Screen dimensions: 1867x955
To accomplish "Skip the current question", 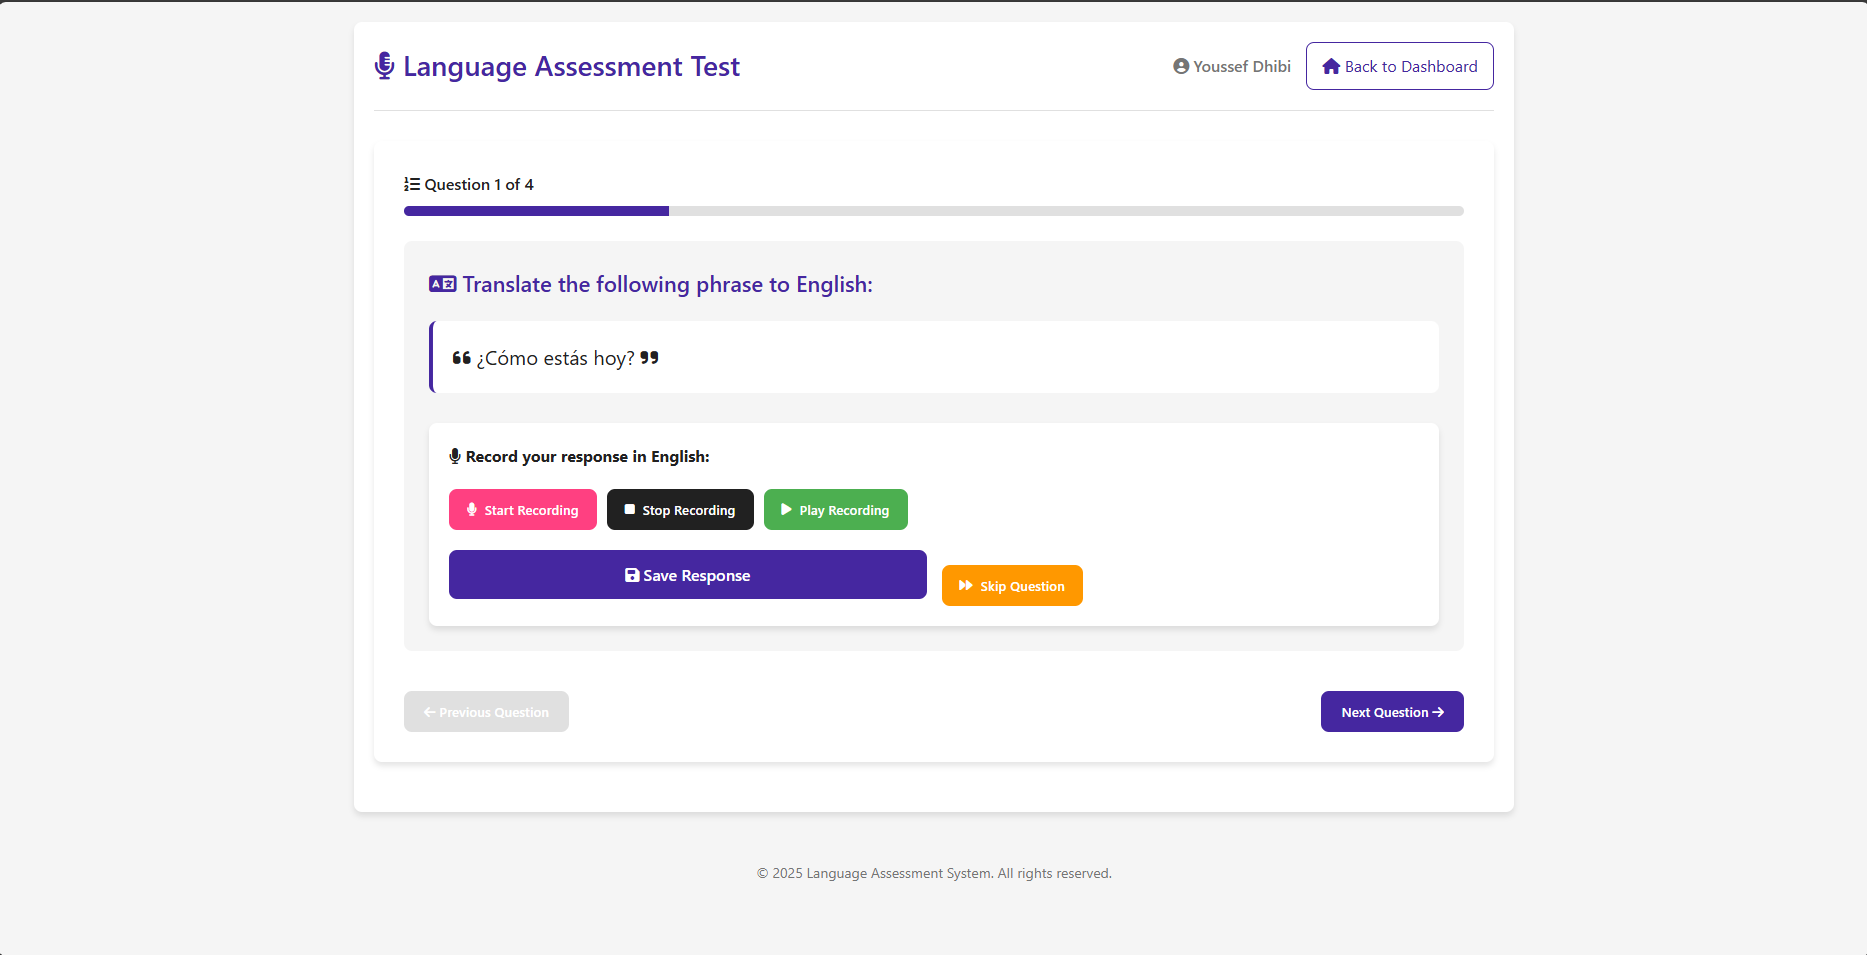I will click(x=1011, y=585).
